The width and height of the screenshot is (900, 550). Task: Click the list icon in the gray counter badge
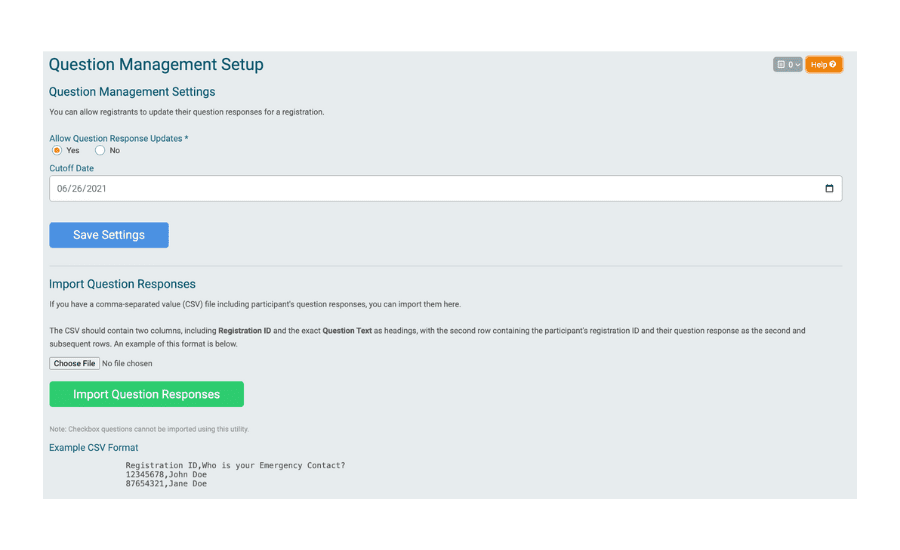tap(781, 64)
